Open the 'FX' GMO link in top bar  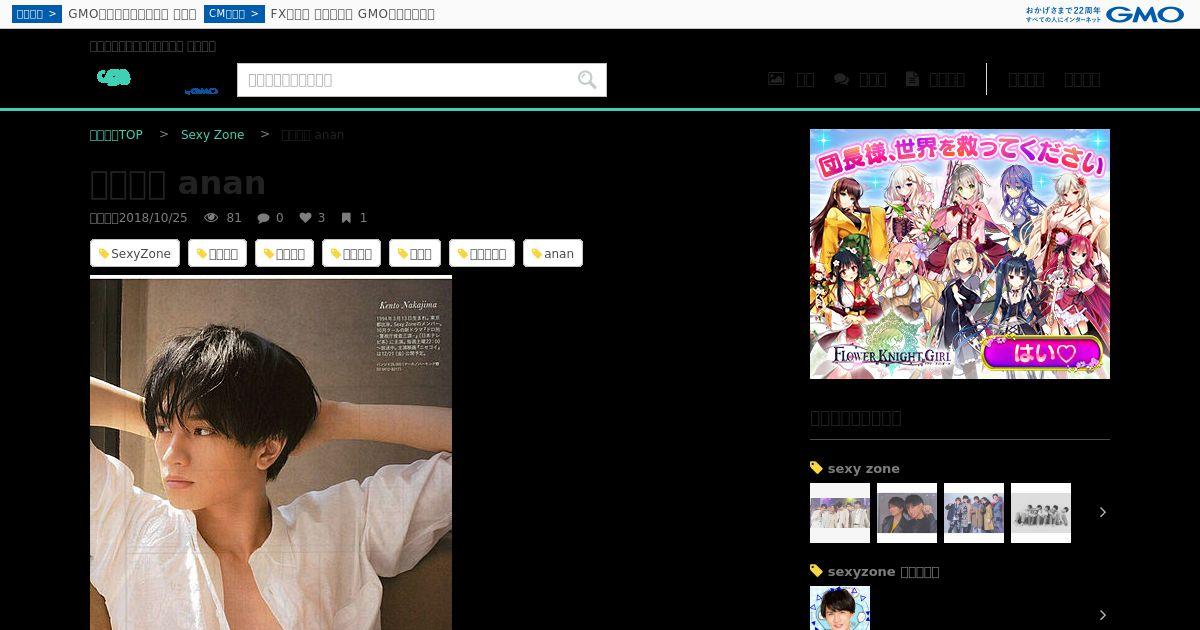click(352, 14)
